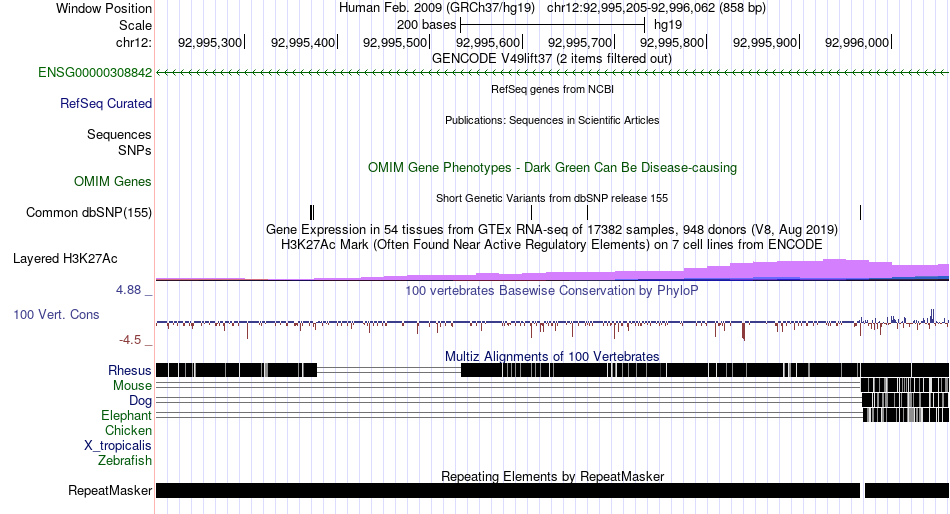Click the ENSG00000308842 intron arrow line

pyautogui.click(x=552, y=73)
